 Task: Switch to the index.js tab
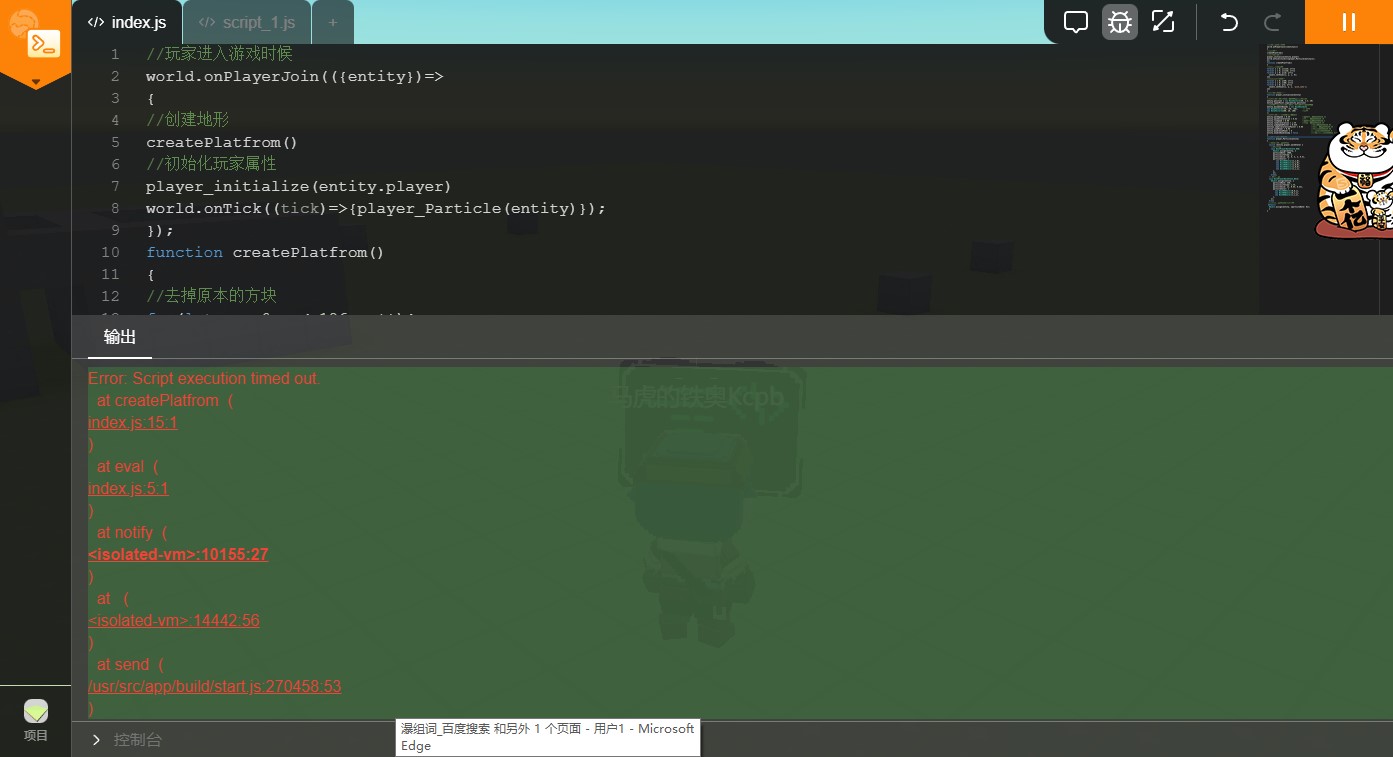pos(127,22)
